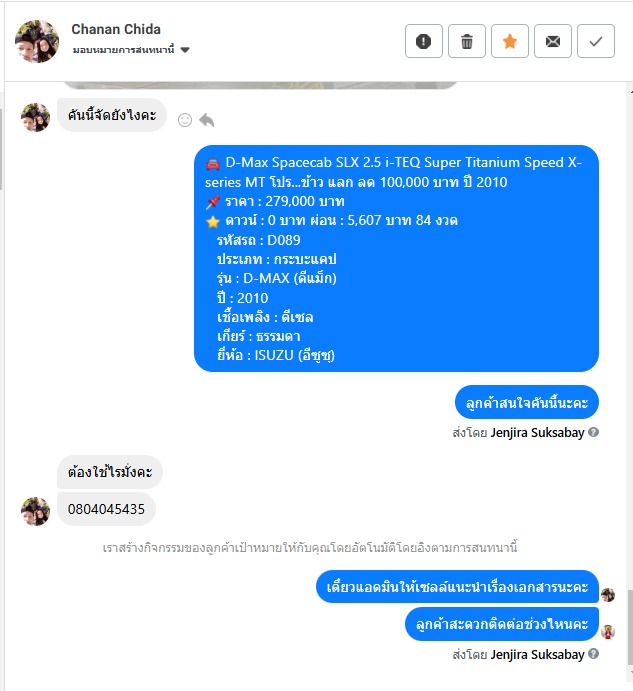Click help icon beside last Jenjira Suksabay

(x=593, y=654)
